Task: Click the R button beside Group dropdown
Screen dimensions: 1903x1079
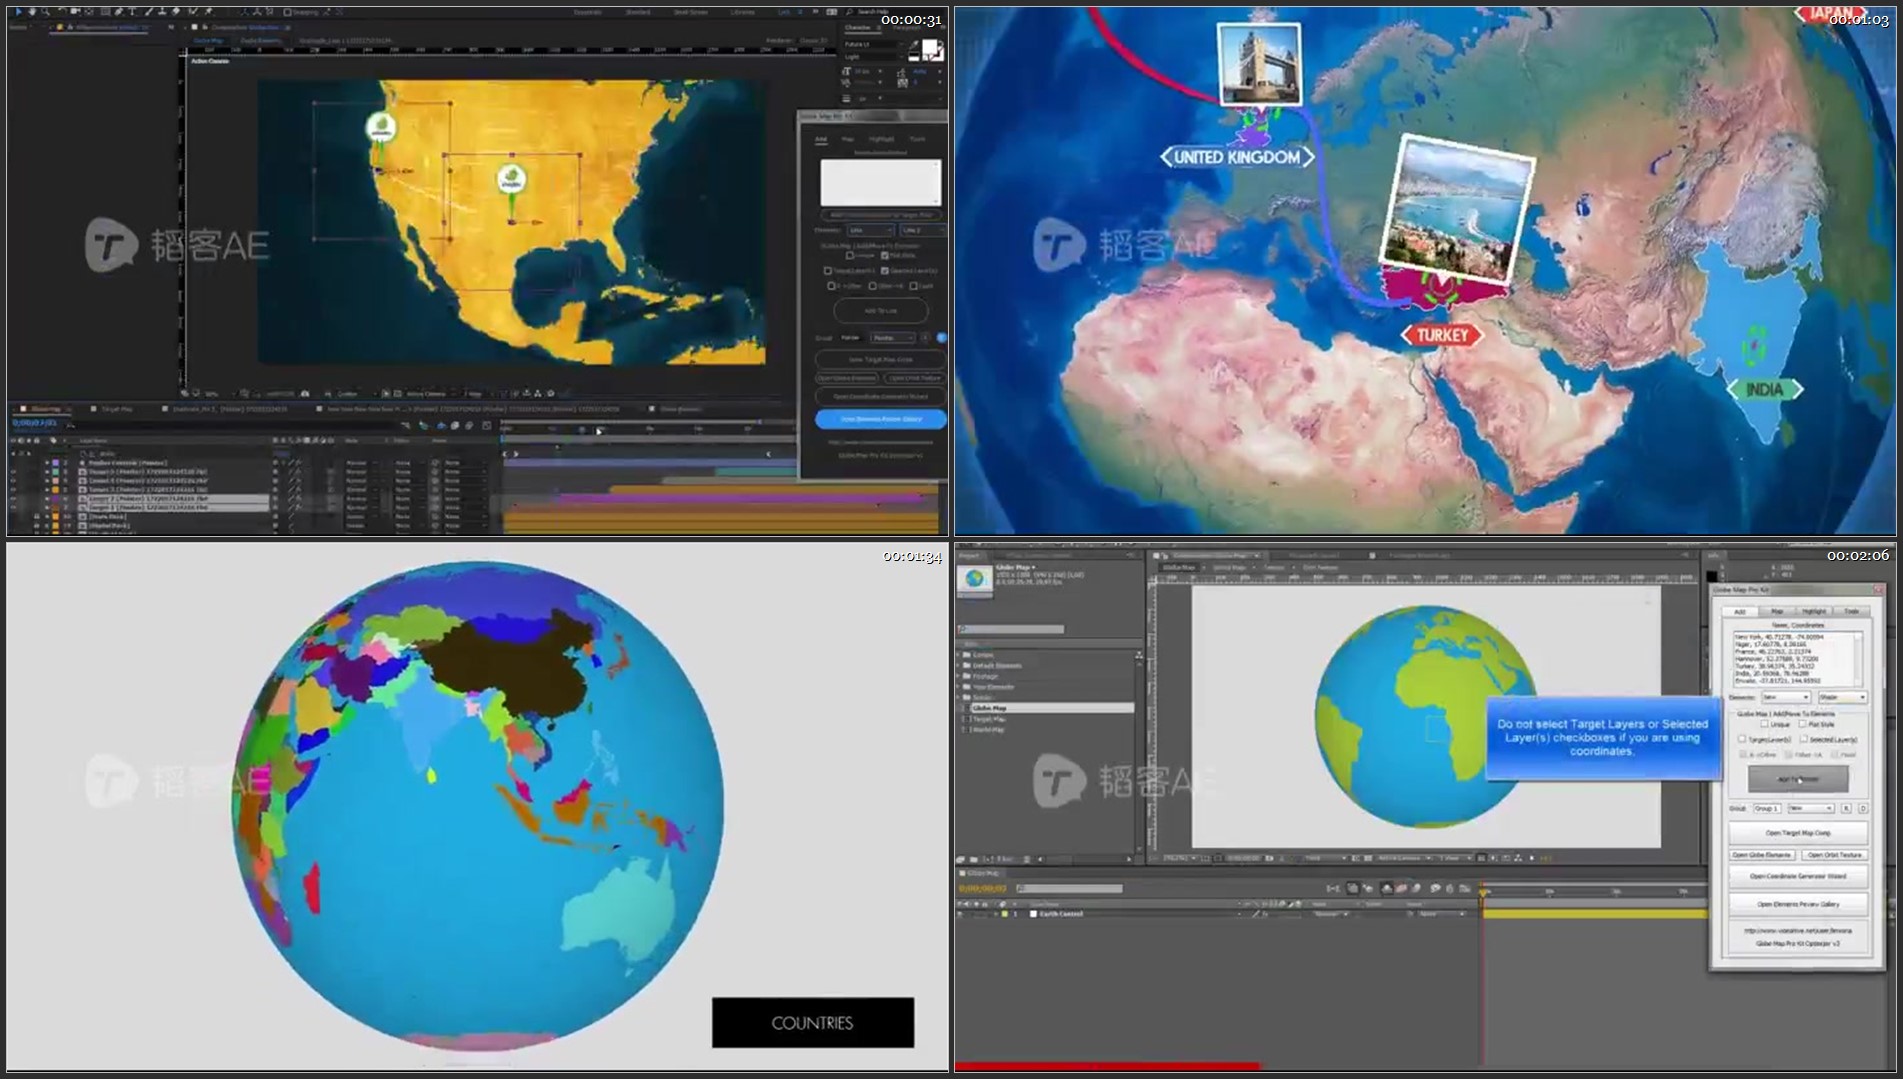Action: [x=1846, y=808]
